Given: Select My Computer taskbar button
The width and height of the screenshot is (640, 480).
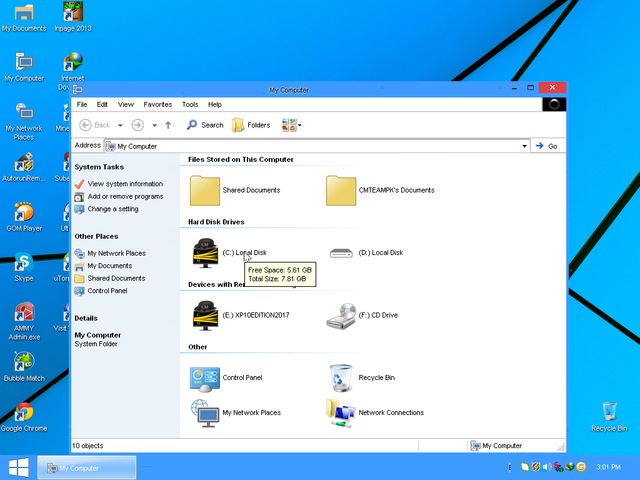Looking at the screenshot, I should (x=87, y=468).
